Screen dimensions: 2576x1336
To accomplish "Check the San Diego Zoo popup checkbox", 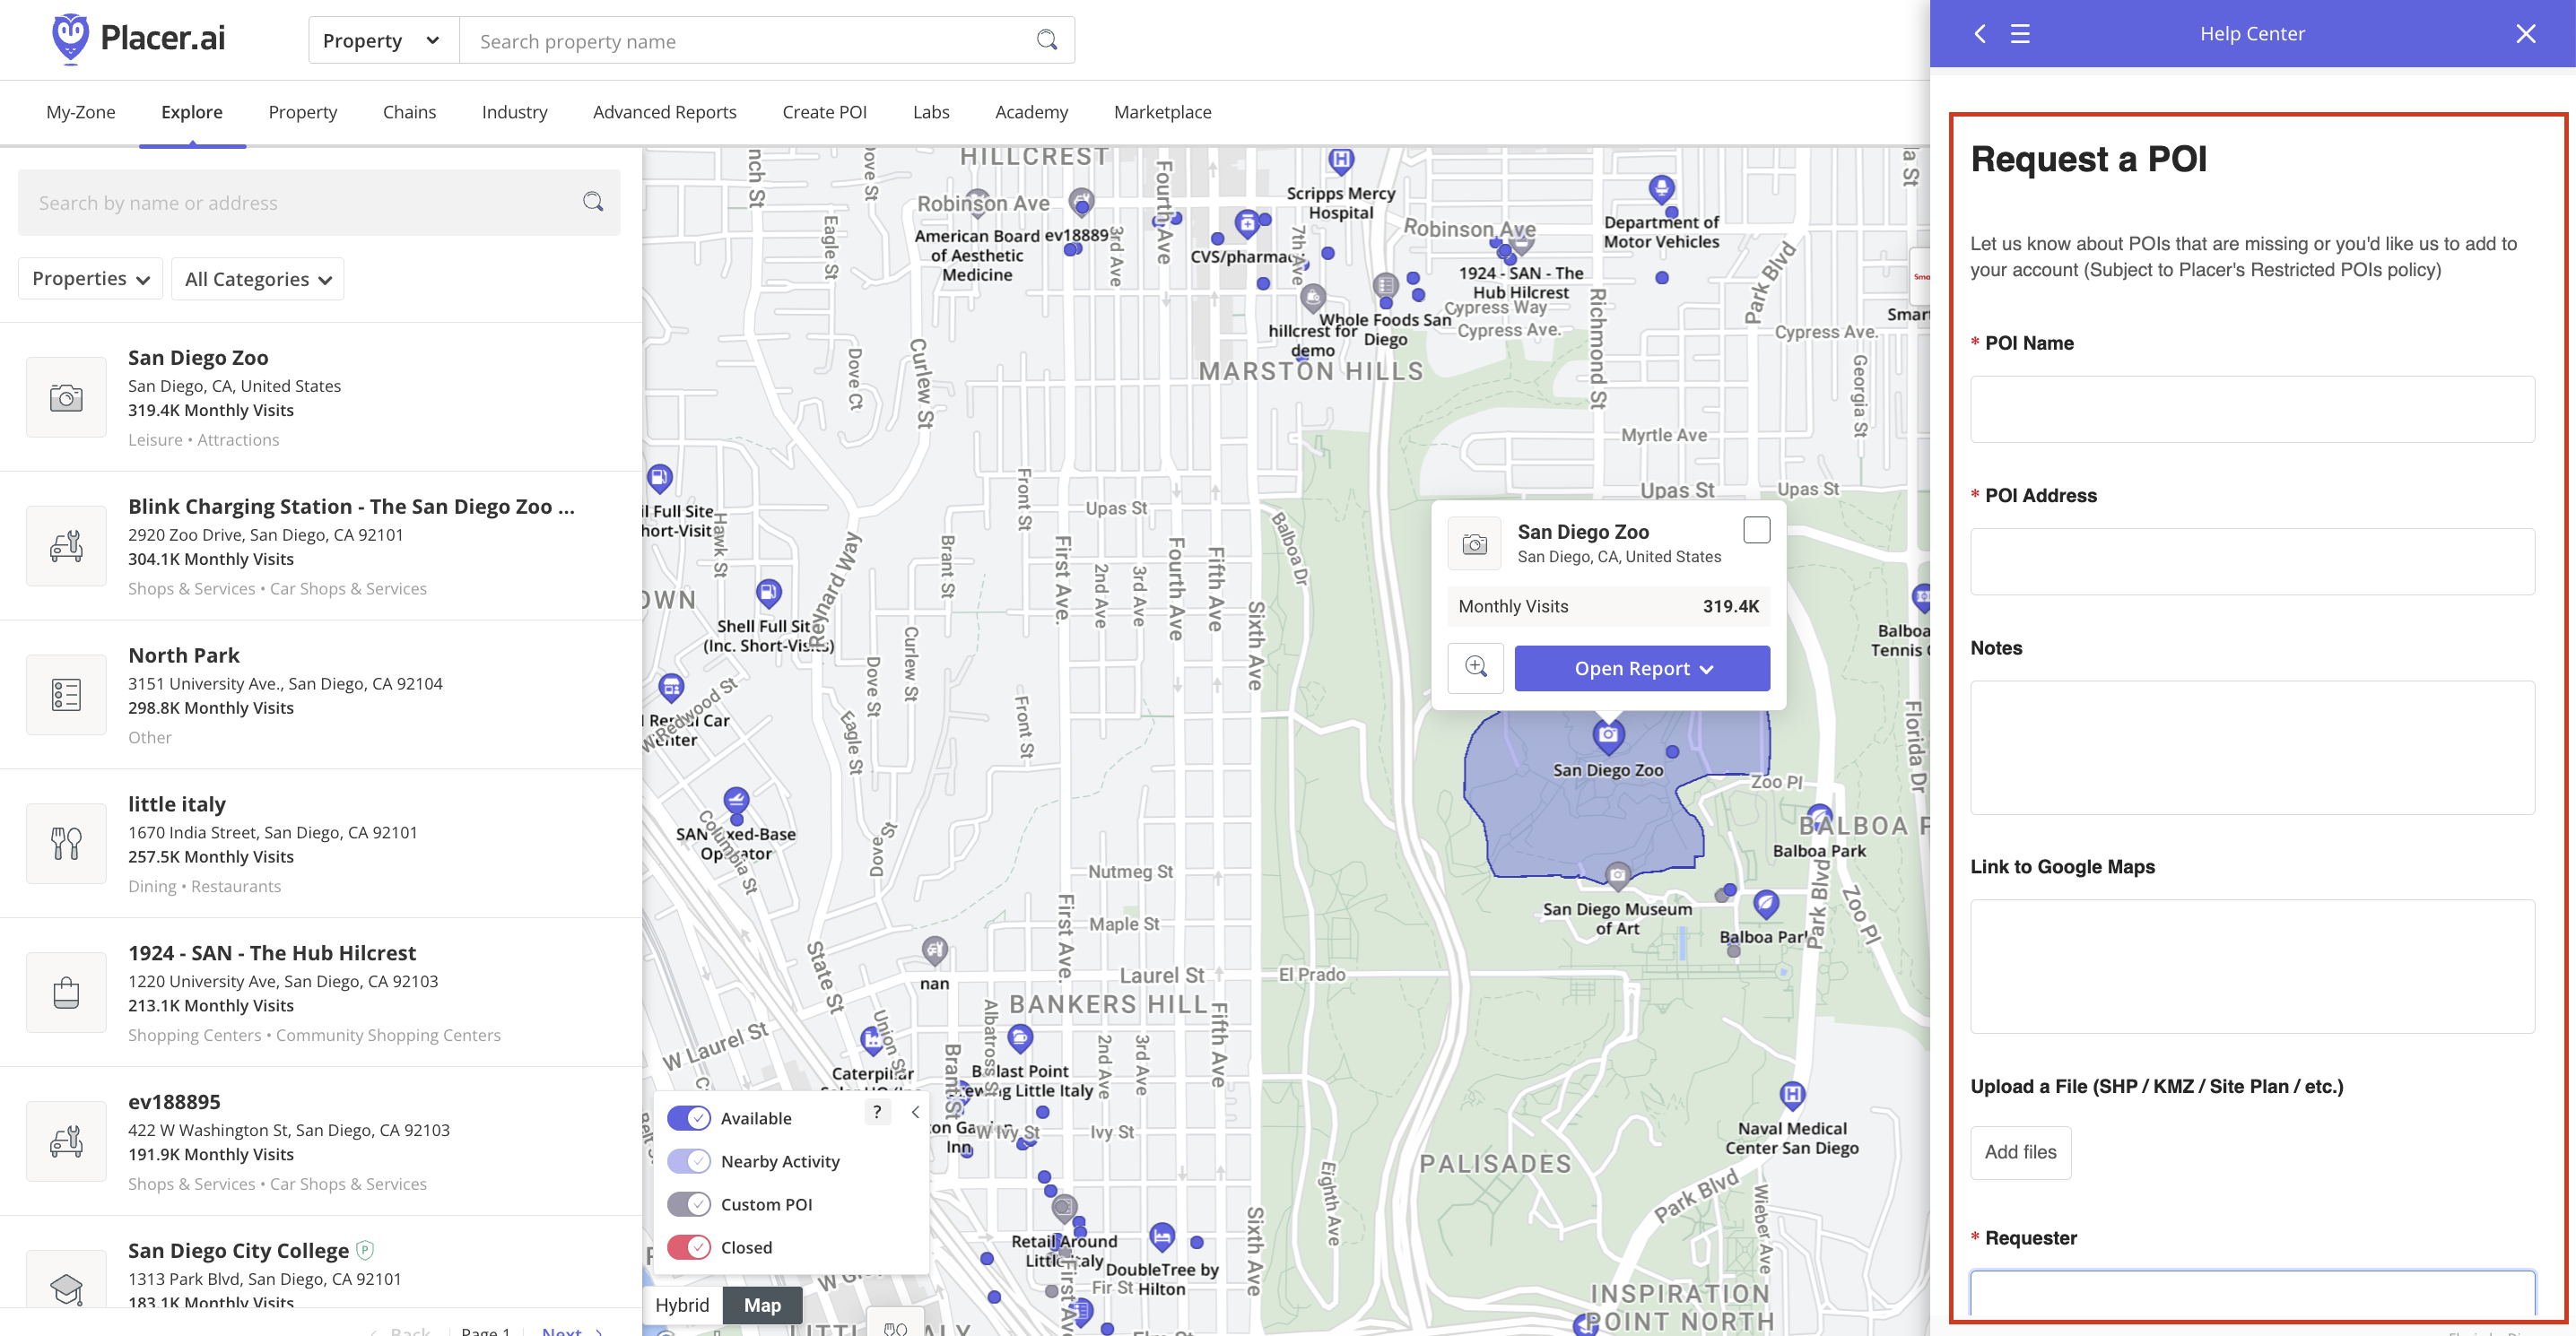I will (1756, 529).
